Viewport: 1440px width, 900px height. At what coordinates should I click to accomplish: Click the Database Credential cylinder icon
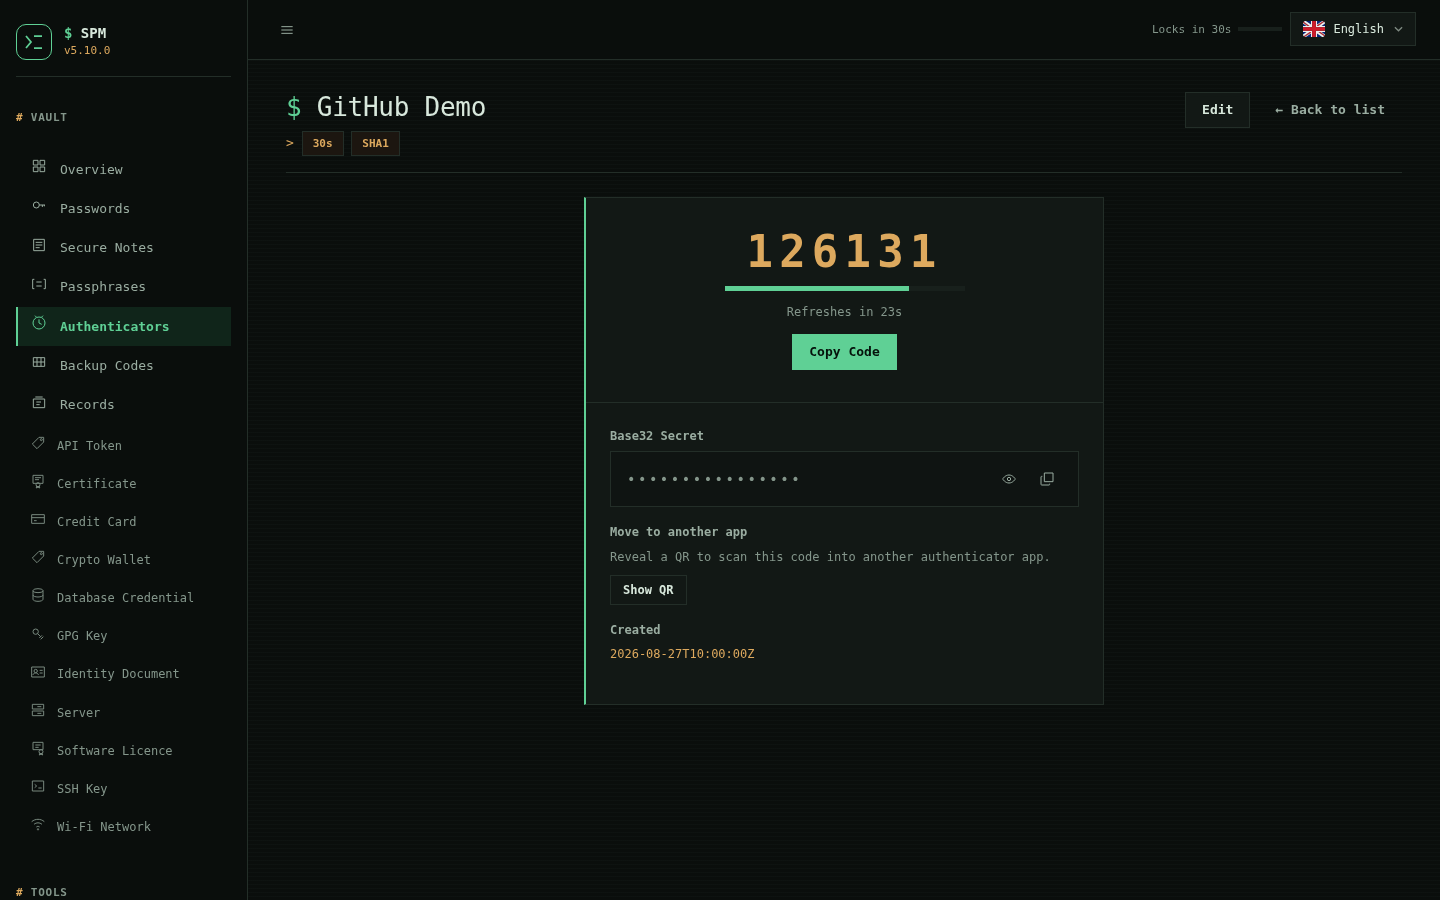point(38,595)
